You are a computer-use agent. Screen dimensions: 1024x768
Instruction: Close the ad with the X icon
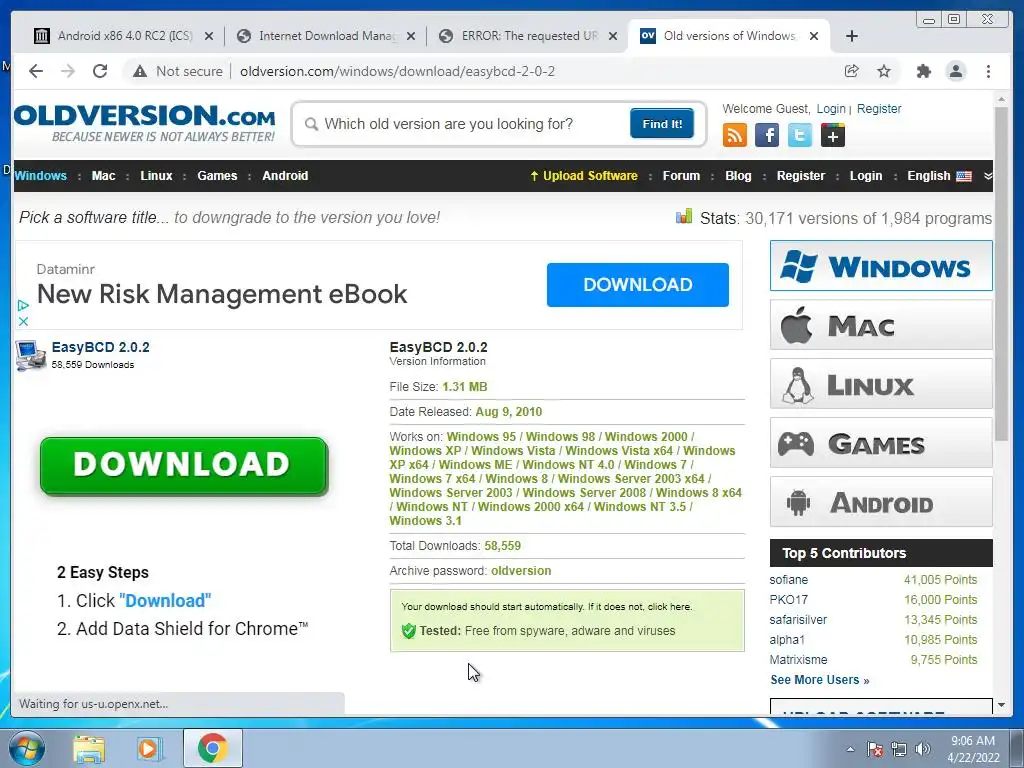(x=23, y=321)
